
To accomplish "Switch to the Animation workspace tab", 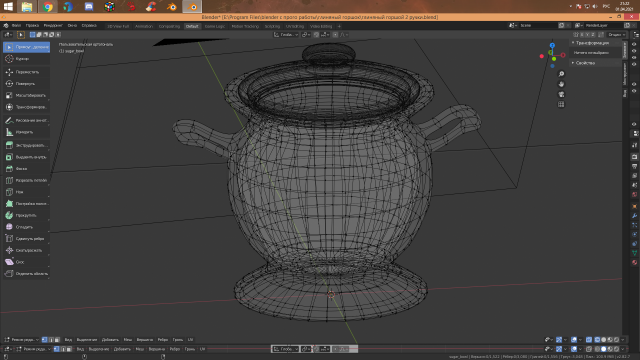I will [x=144, y=26].
